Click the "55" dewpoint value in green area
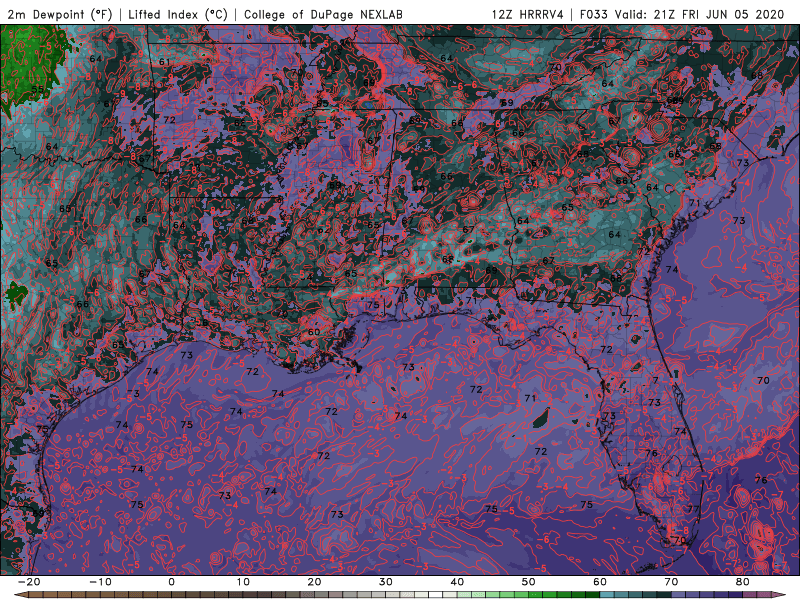The height and width of the screenshot is (600, 800). point(38,89)
